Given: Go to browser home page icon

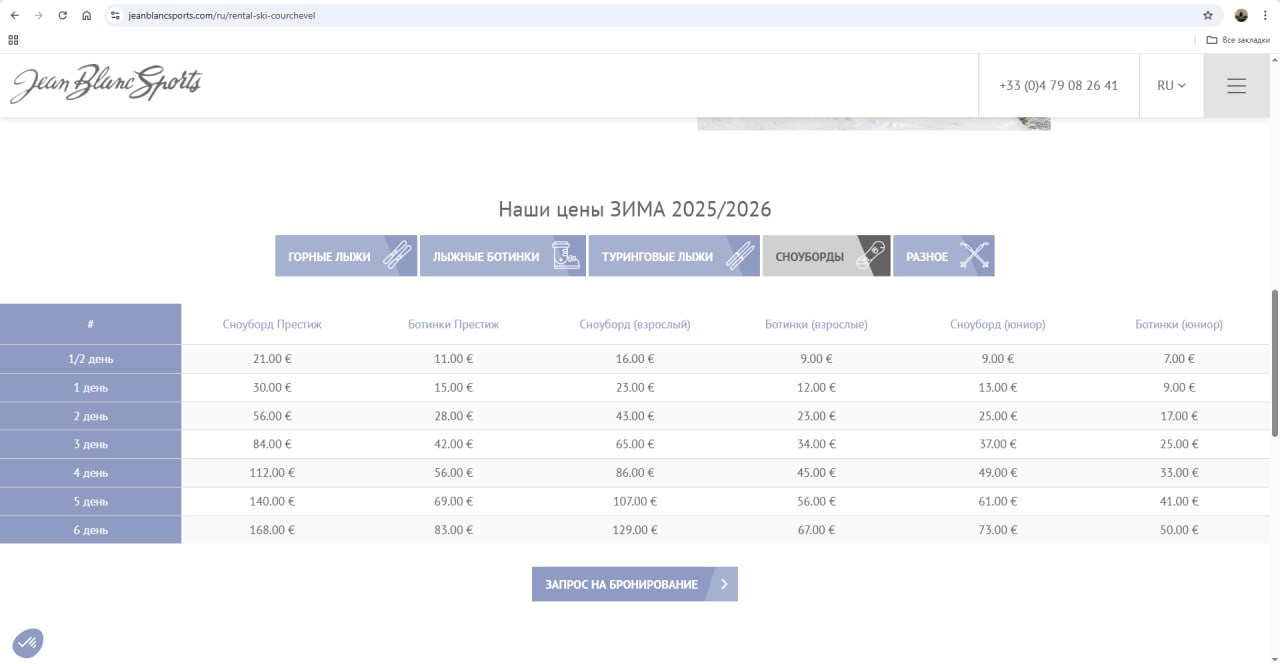Looking at the screenshot, I should pos(87,15).
